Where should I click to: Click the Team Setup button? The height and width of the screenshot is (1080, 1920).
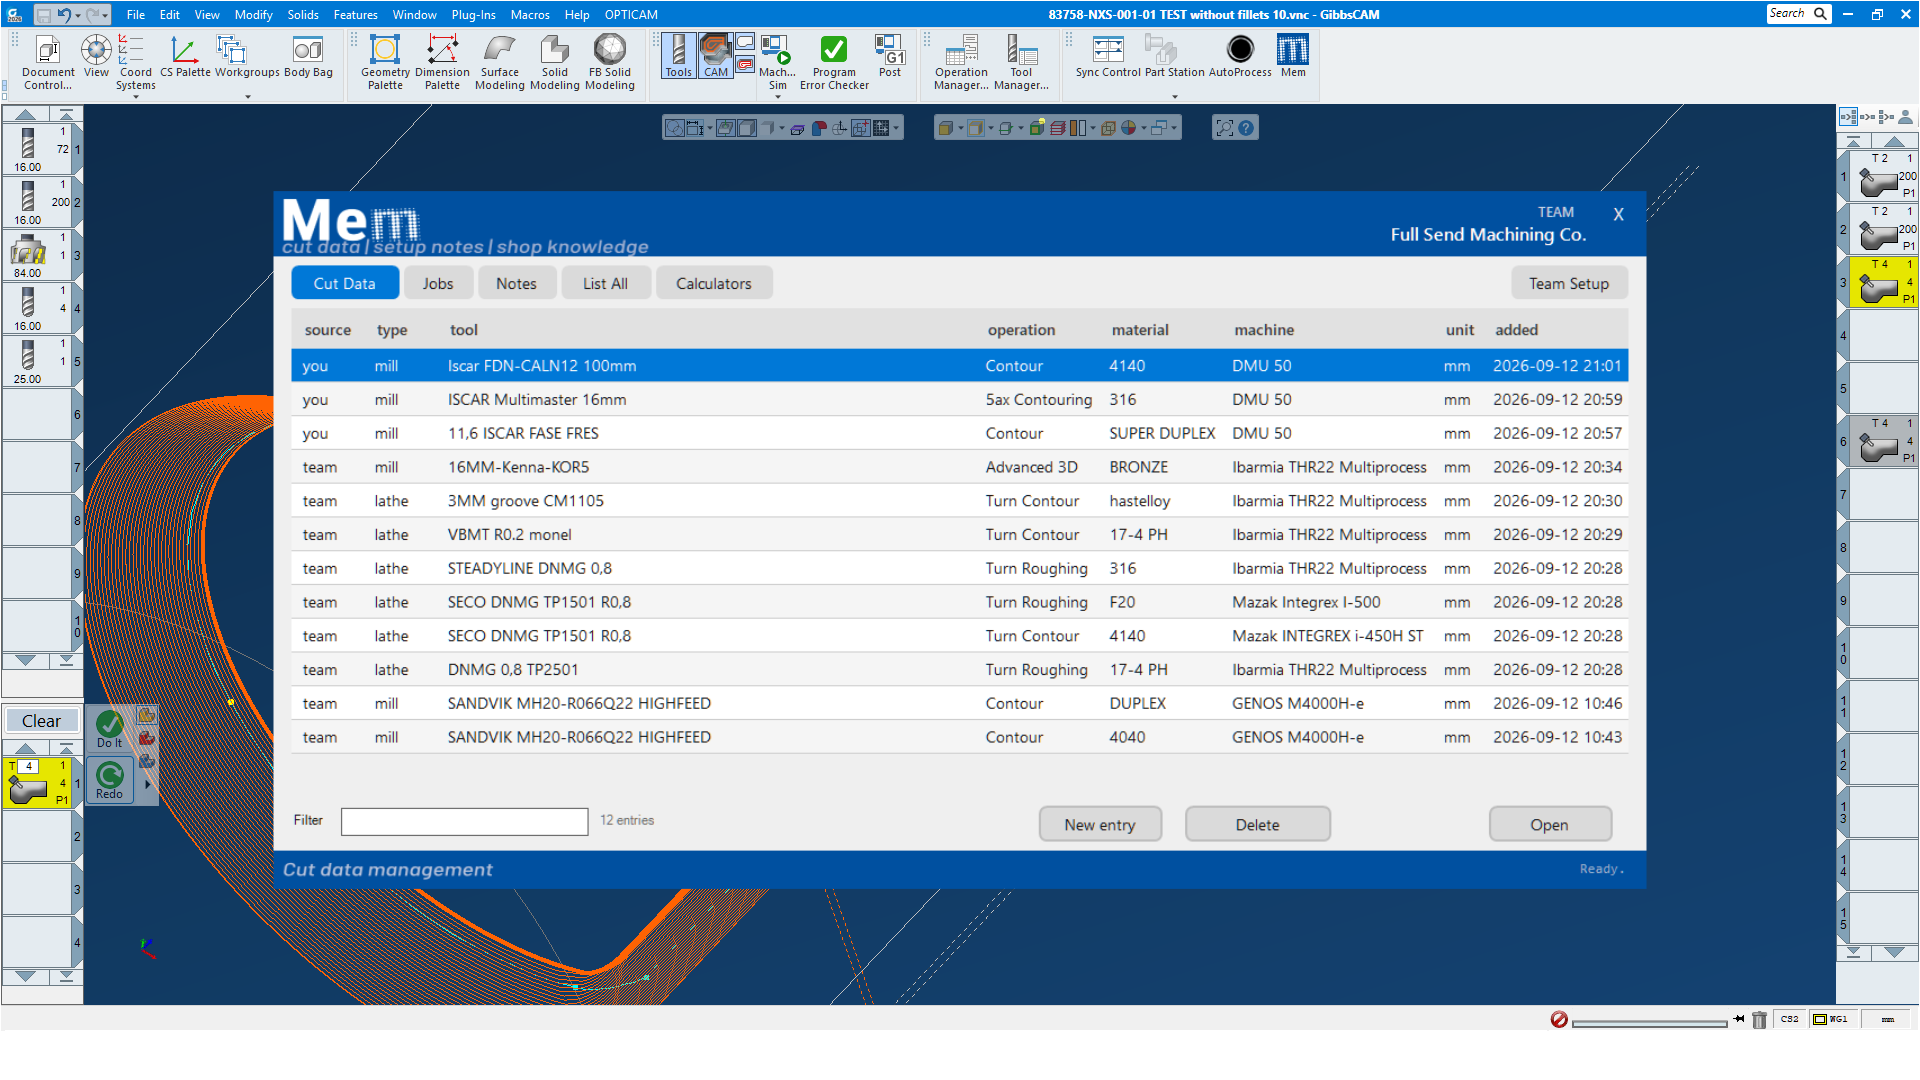[x=1568, y=283]
